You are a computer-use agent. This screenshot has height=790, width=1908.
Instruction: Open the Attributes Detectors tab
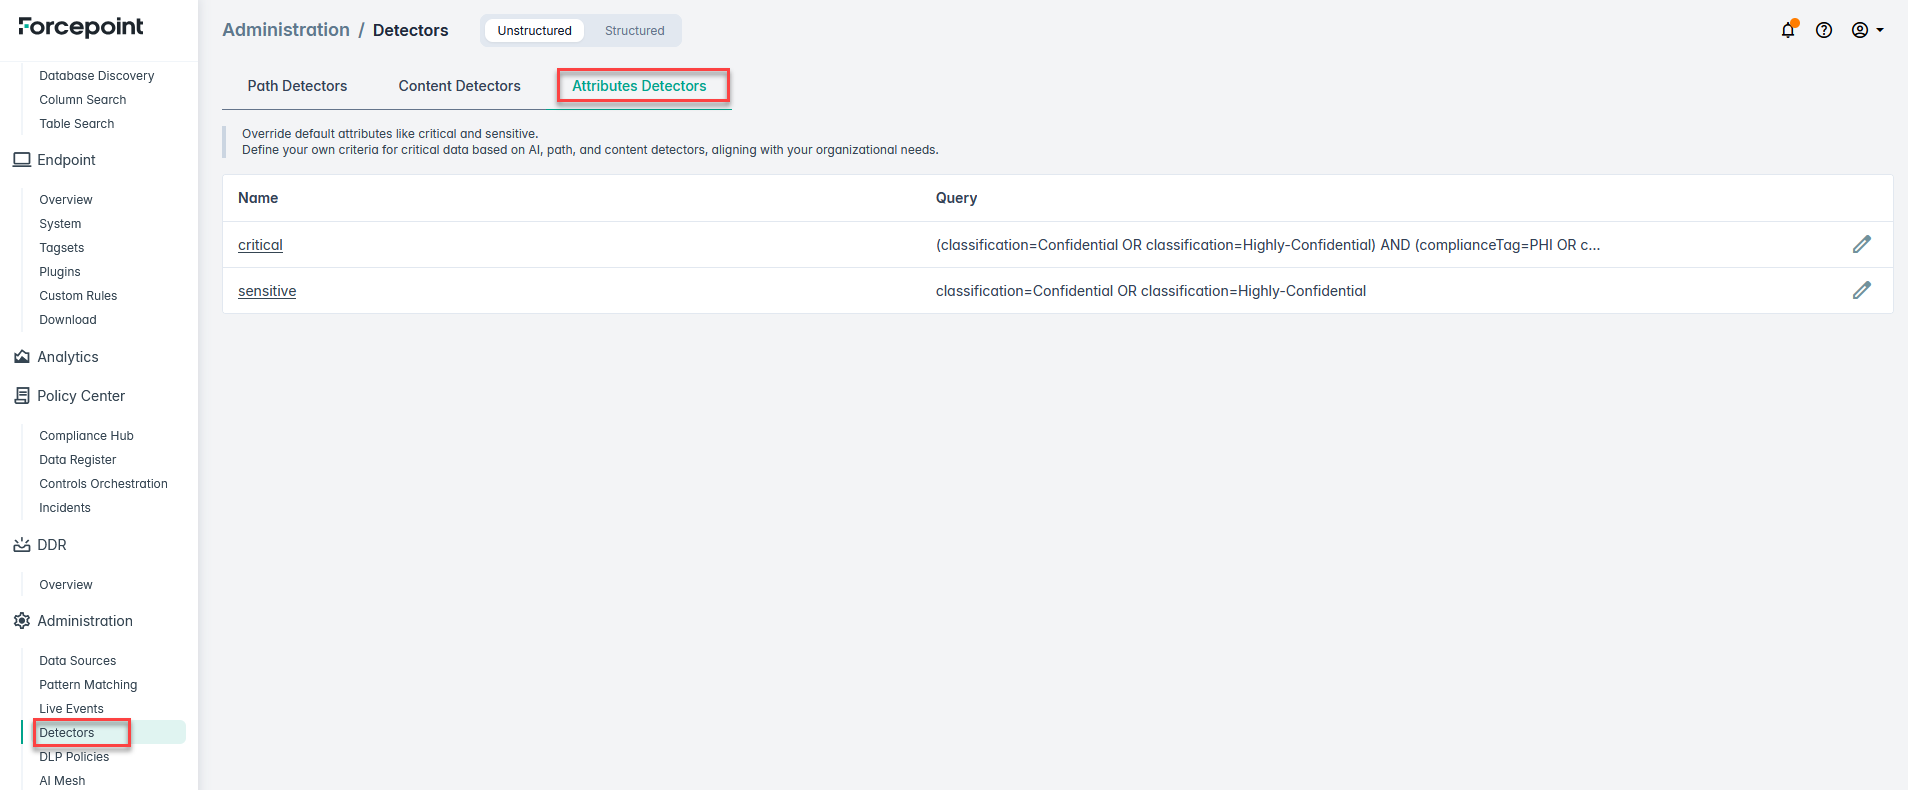click(639, 86)
